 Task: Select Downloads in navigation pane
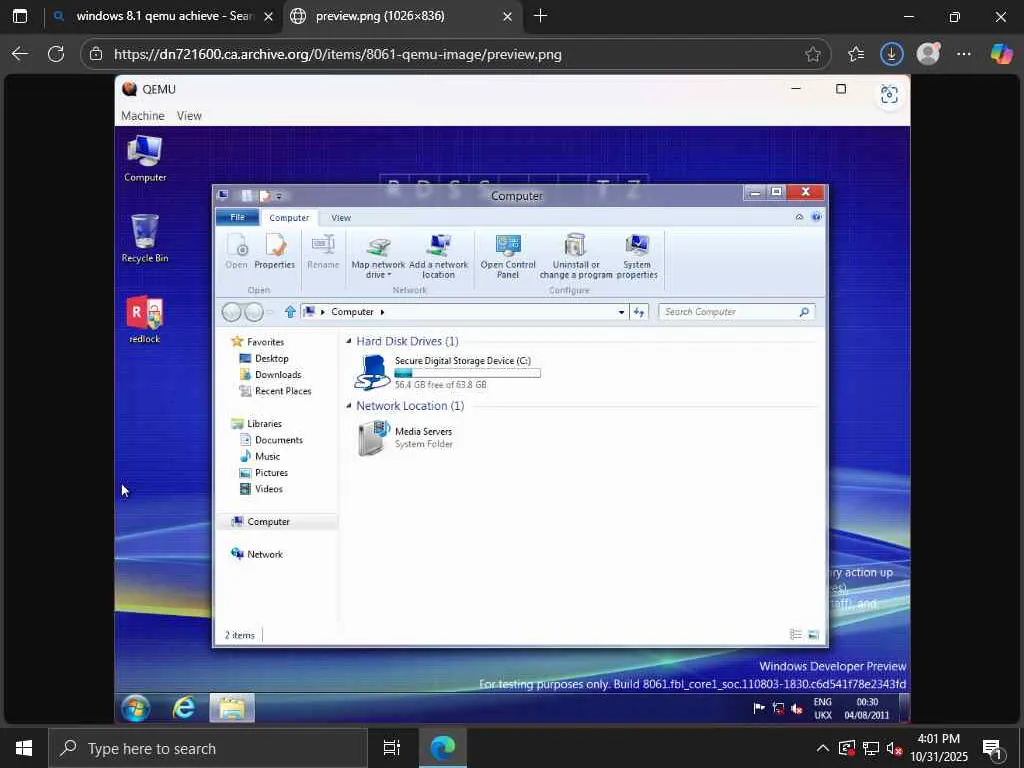coord(278,374)
